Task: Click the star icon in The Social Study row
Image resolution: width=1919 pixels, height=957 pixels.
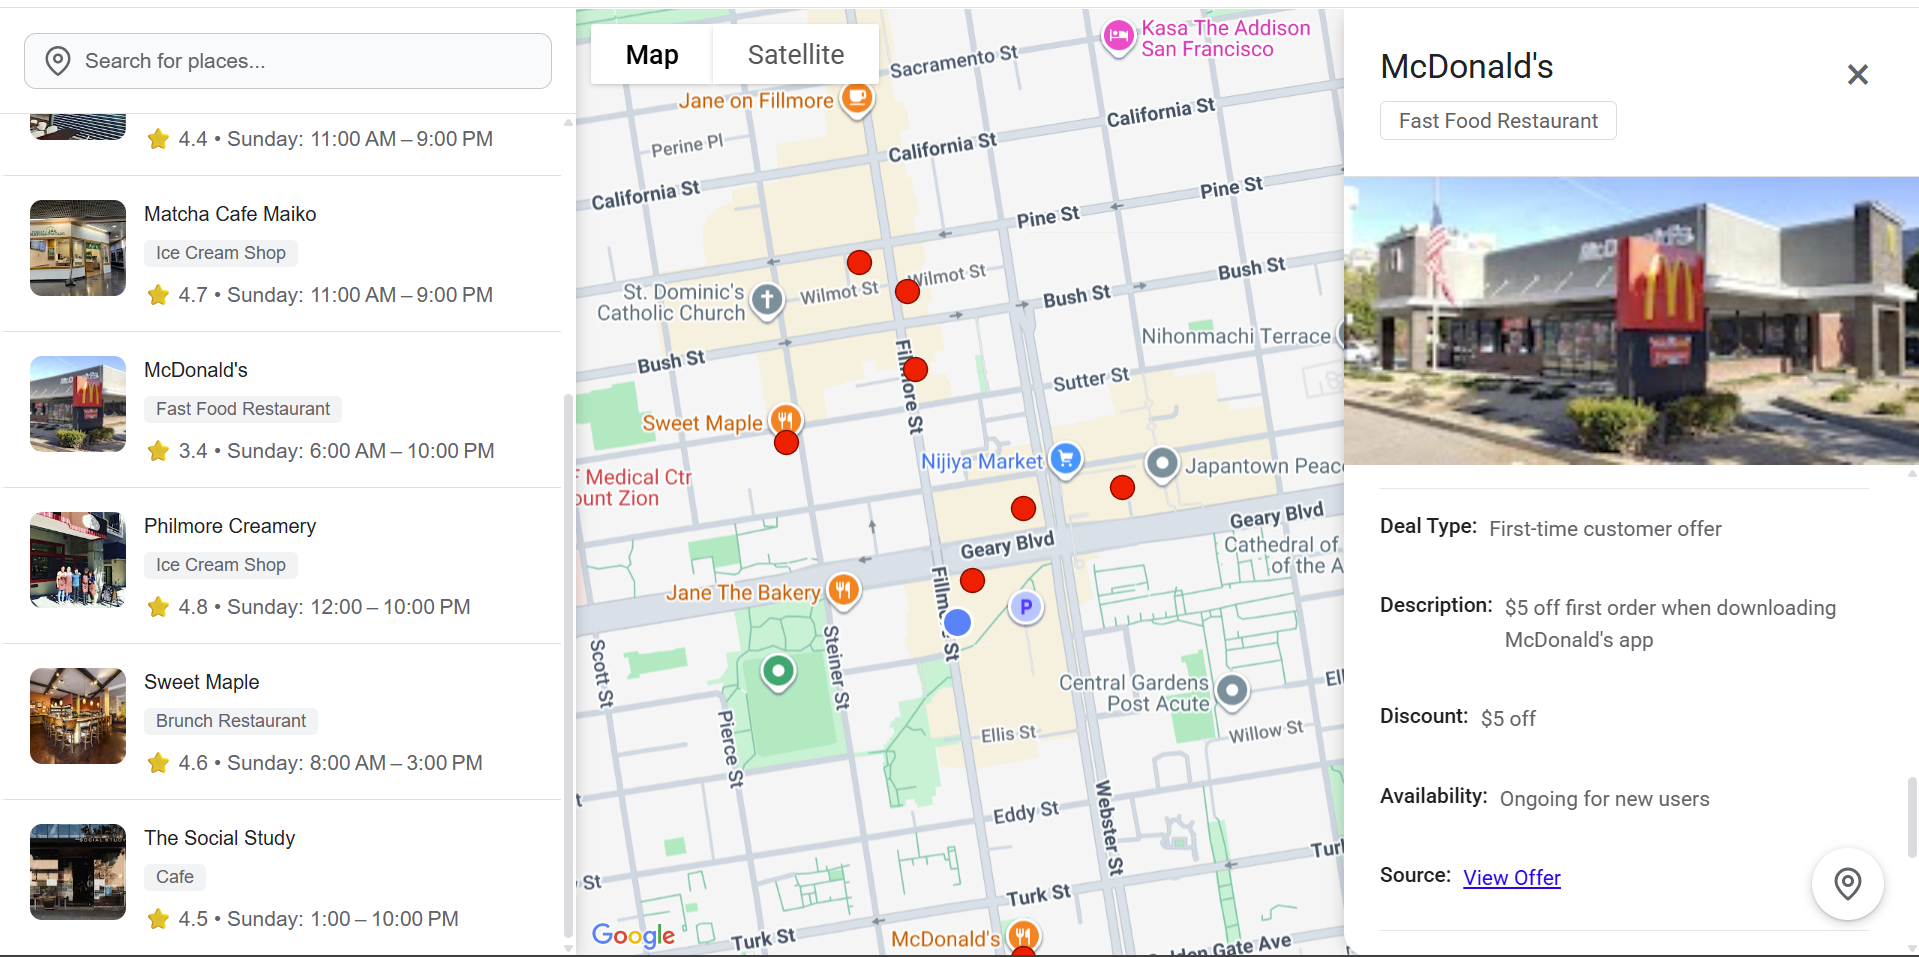Action: tap(158, 919)
